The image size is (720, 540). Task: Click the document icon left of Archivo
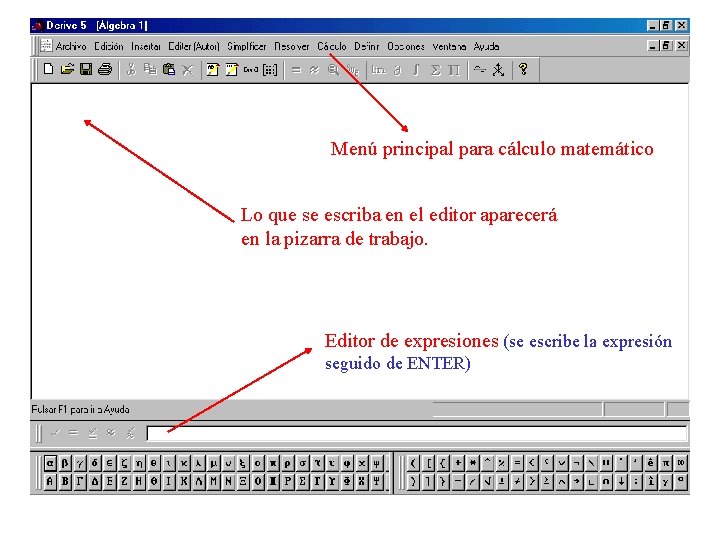(x=46, y=45)
